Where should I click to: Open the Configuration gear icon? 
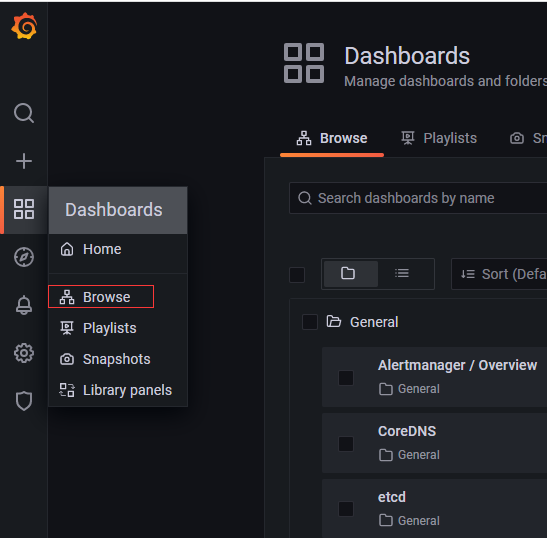pos(24,353)
